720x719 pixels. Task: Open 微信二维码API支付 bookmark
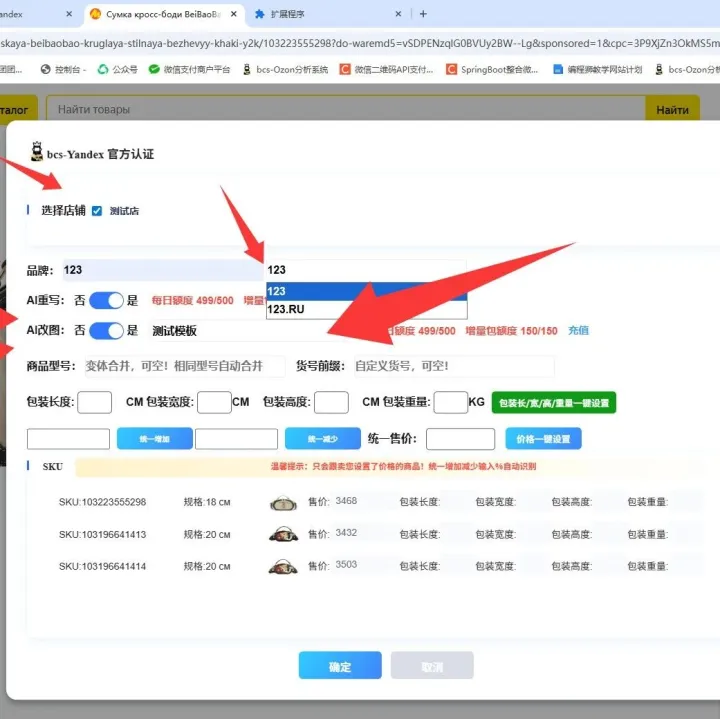coord(386,69)
